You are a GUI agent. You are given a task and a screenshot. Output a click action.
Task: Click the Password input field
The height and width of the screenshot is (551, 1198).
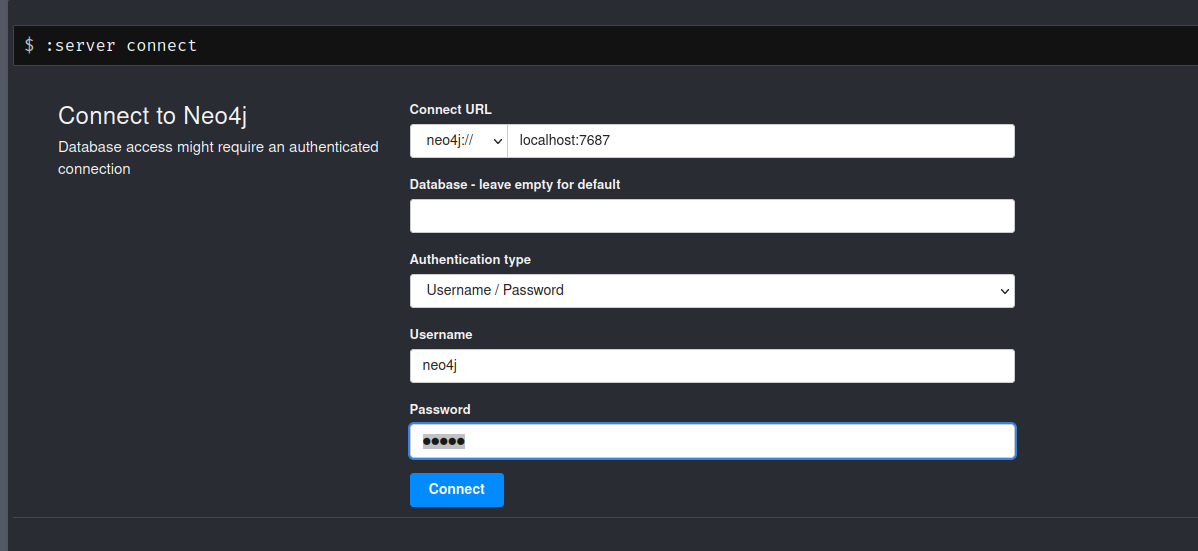pos(712,441)
